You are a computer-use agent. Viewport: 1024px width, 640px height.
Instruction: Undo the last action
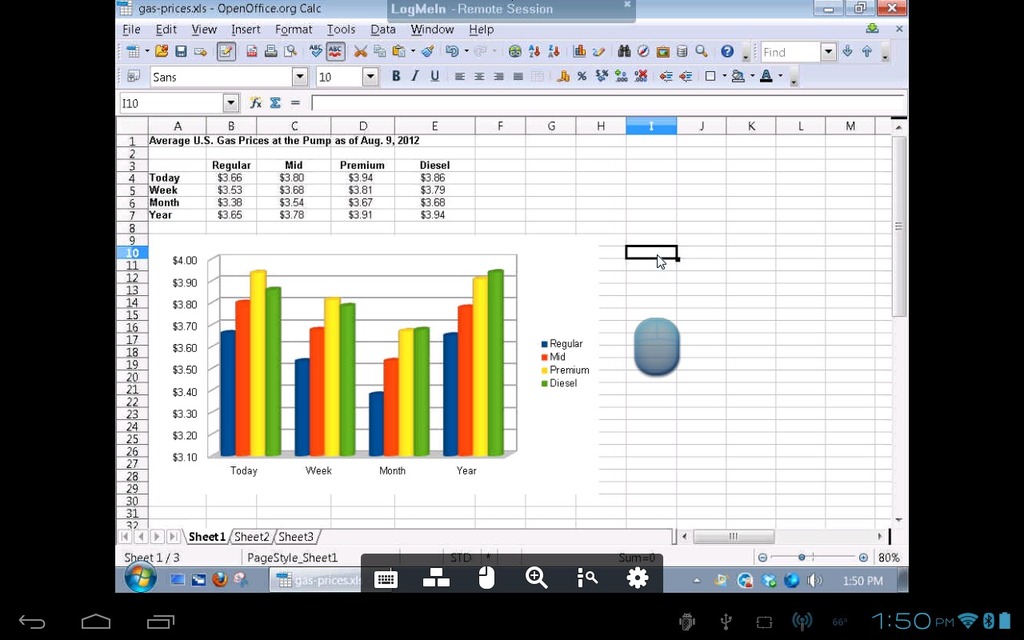pos(452,52)
